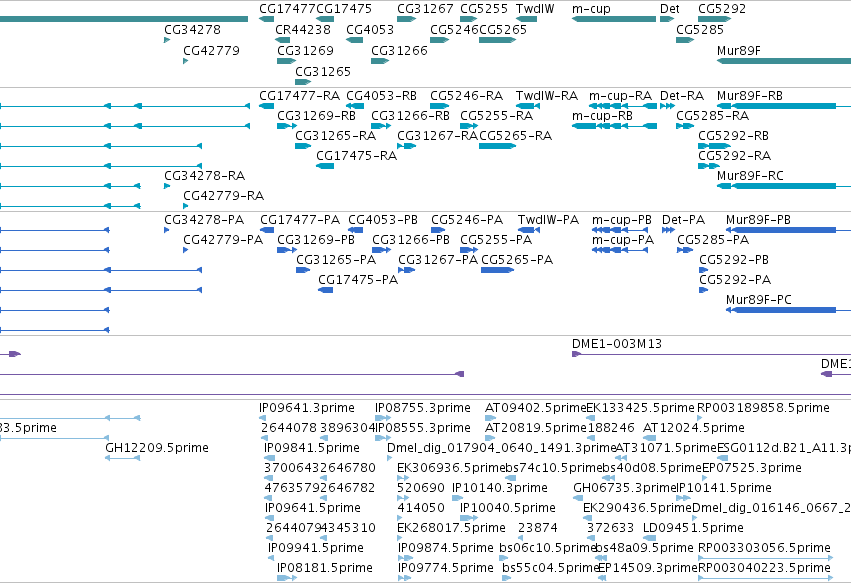Viewport: 851px width, 583px height.
Task: Open transcript Det-RA
Action: coord(667,106)
